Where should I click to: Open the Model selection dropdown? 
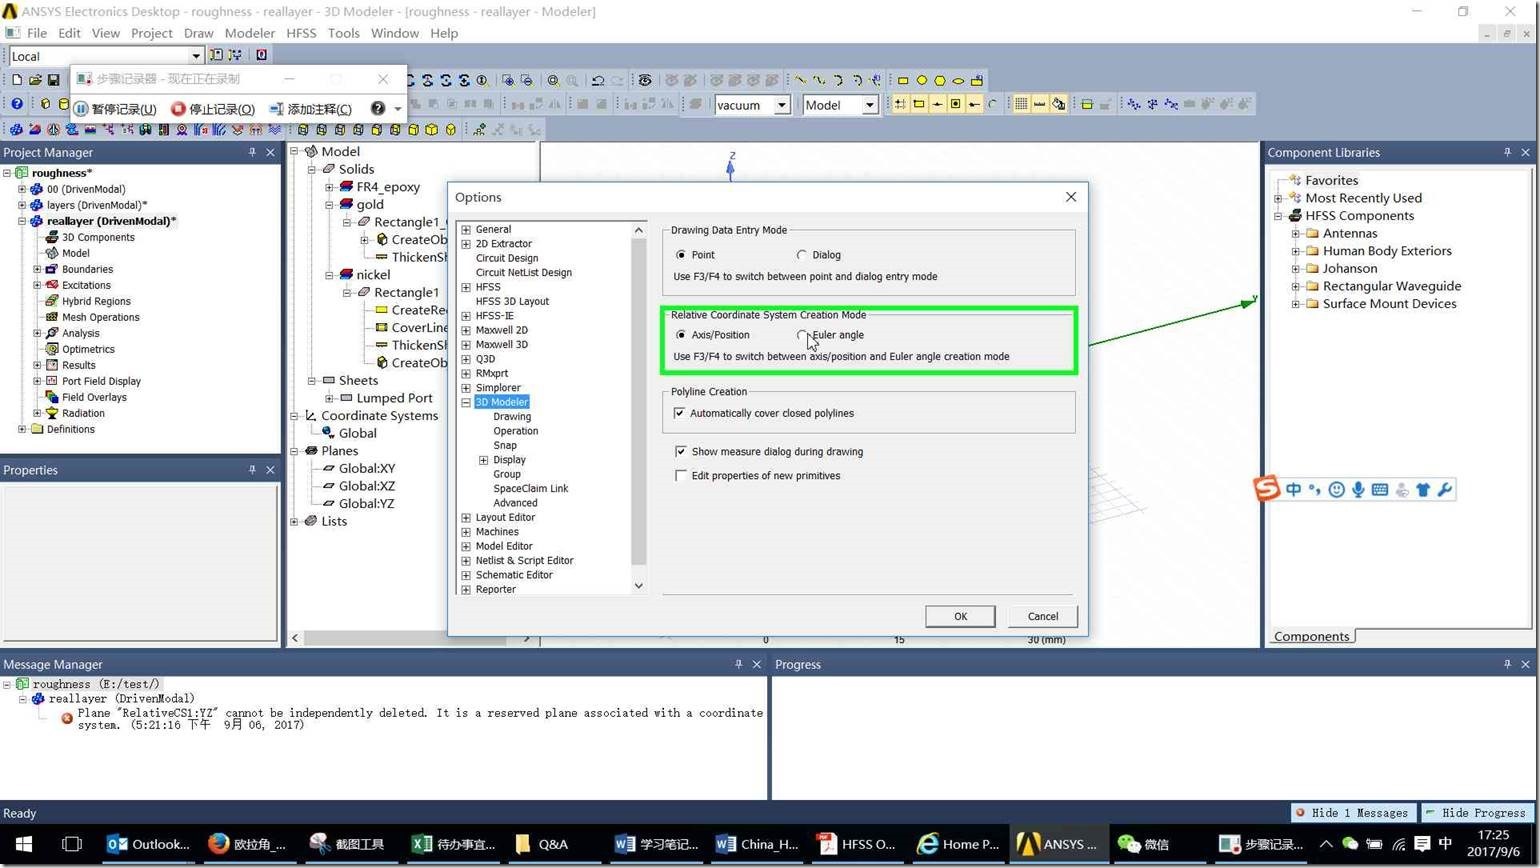tap(870, 105)
